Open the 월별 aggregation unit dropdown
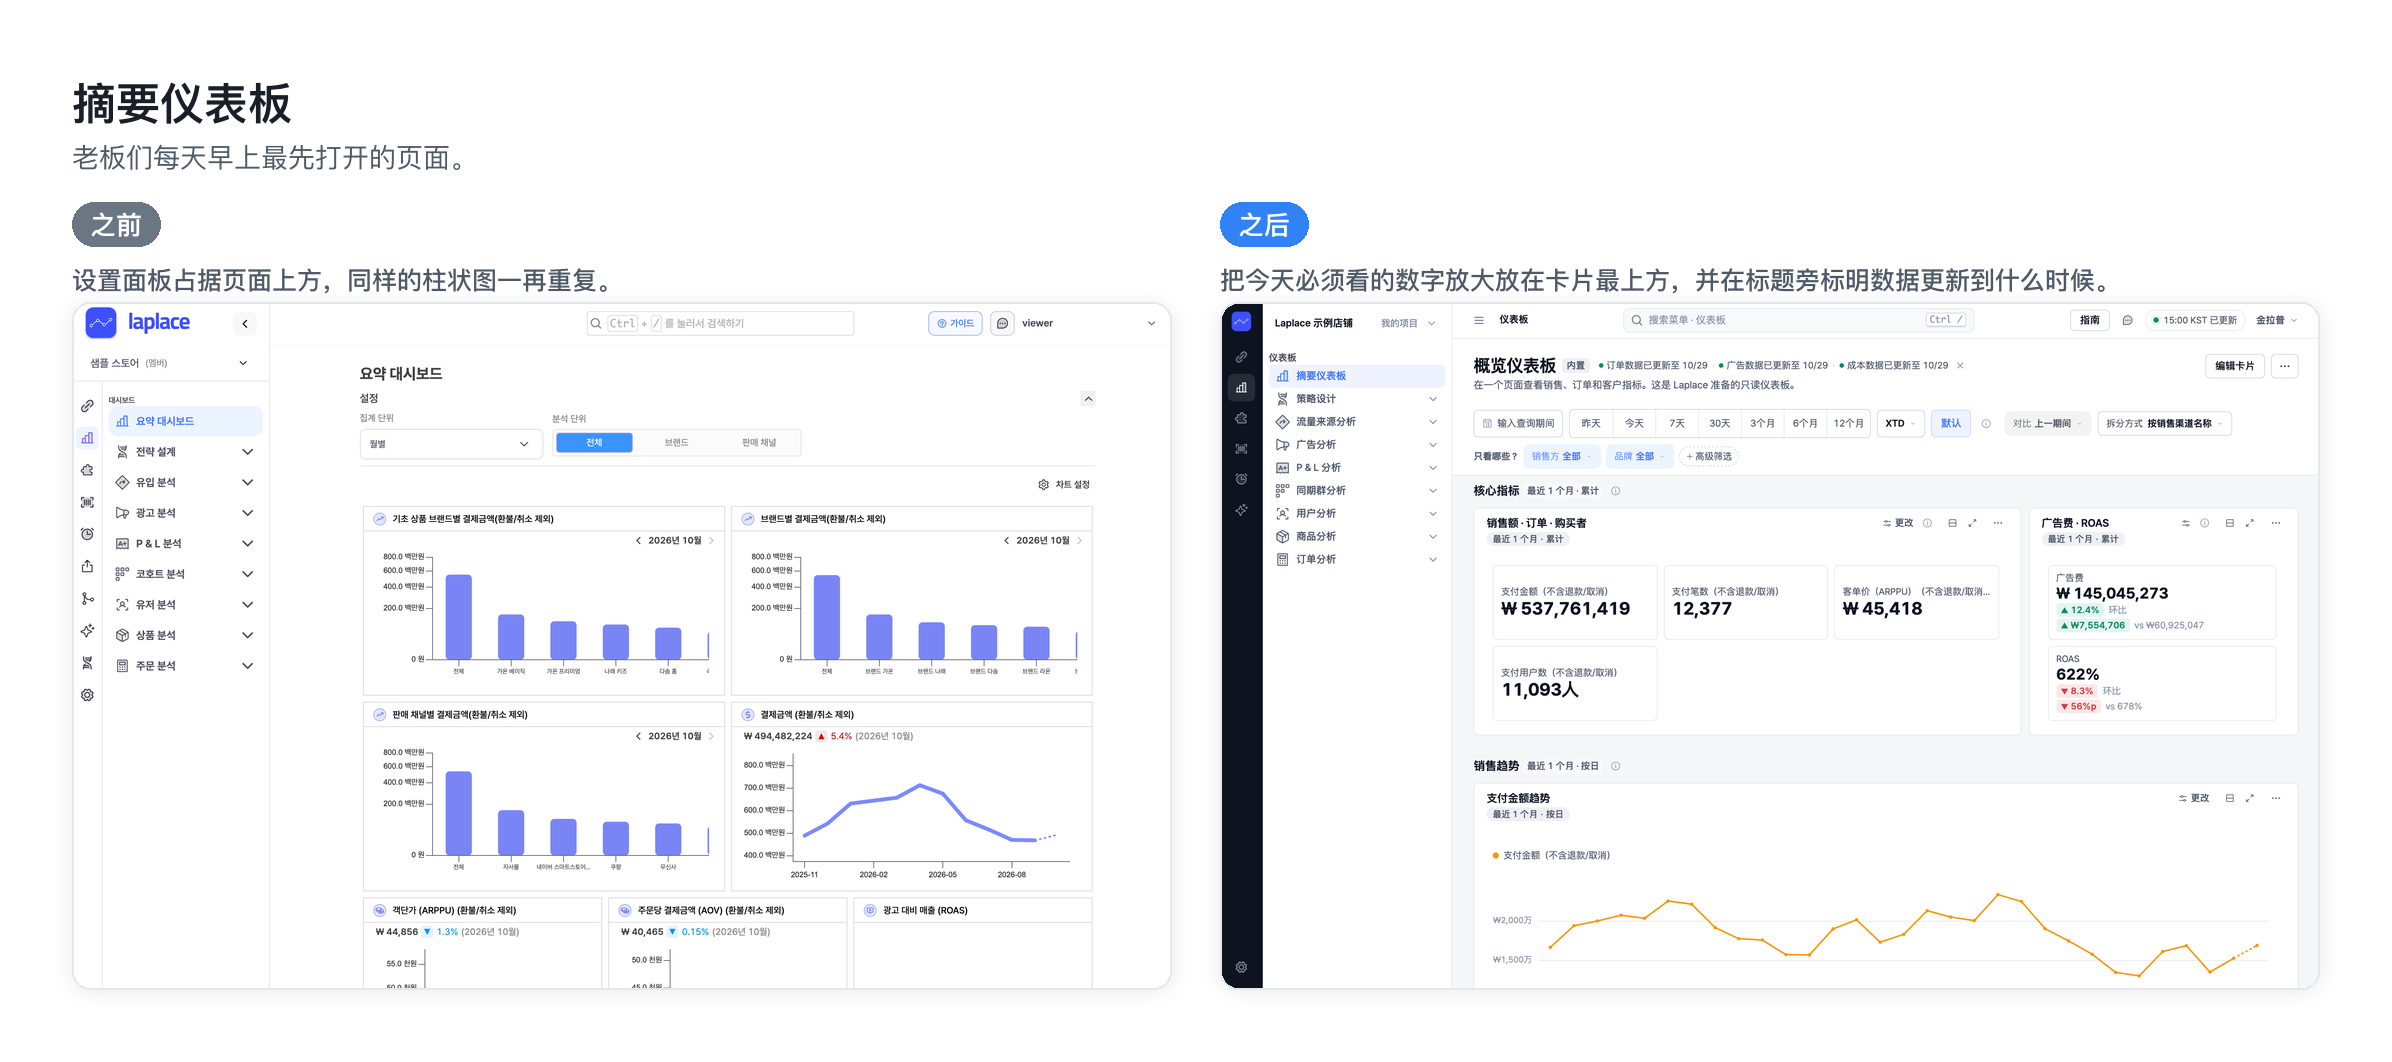 click(x=450, y=444)
